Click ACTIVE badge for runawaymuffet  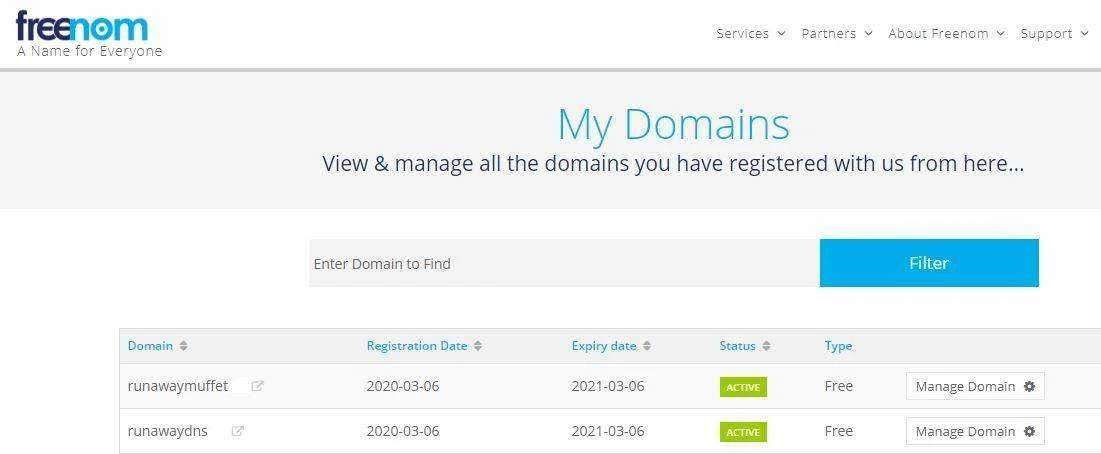[743, 387]
